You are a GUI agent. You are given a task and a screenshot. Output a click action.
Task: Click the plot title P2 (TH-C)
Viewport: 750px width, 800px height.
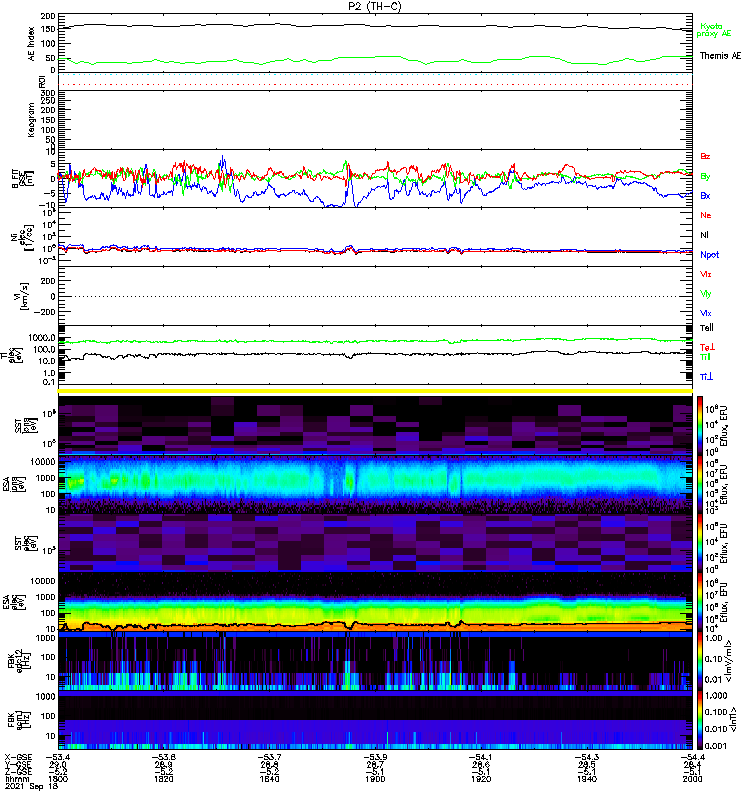tap(375, 6)
